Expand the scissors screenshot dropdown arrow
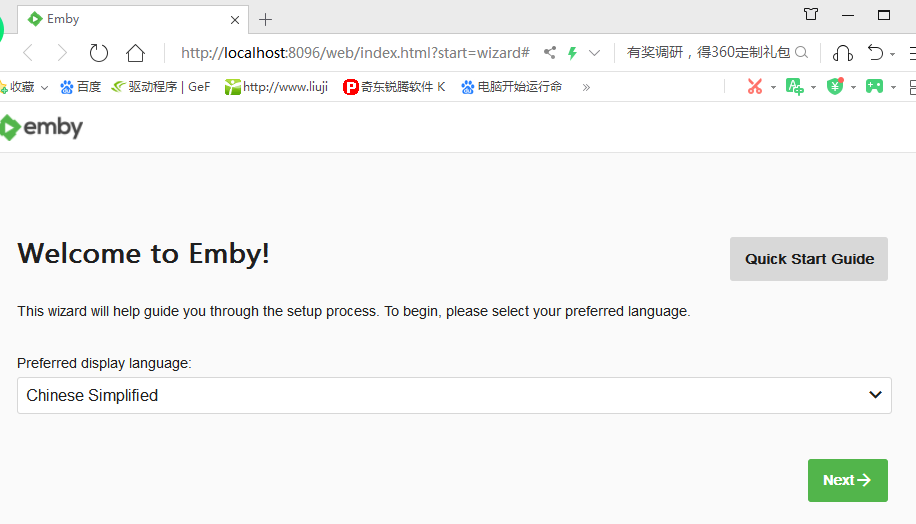 tap(773, 88)
